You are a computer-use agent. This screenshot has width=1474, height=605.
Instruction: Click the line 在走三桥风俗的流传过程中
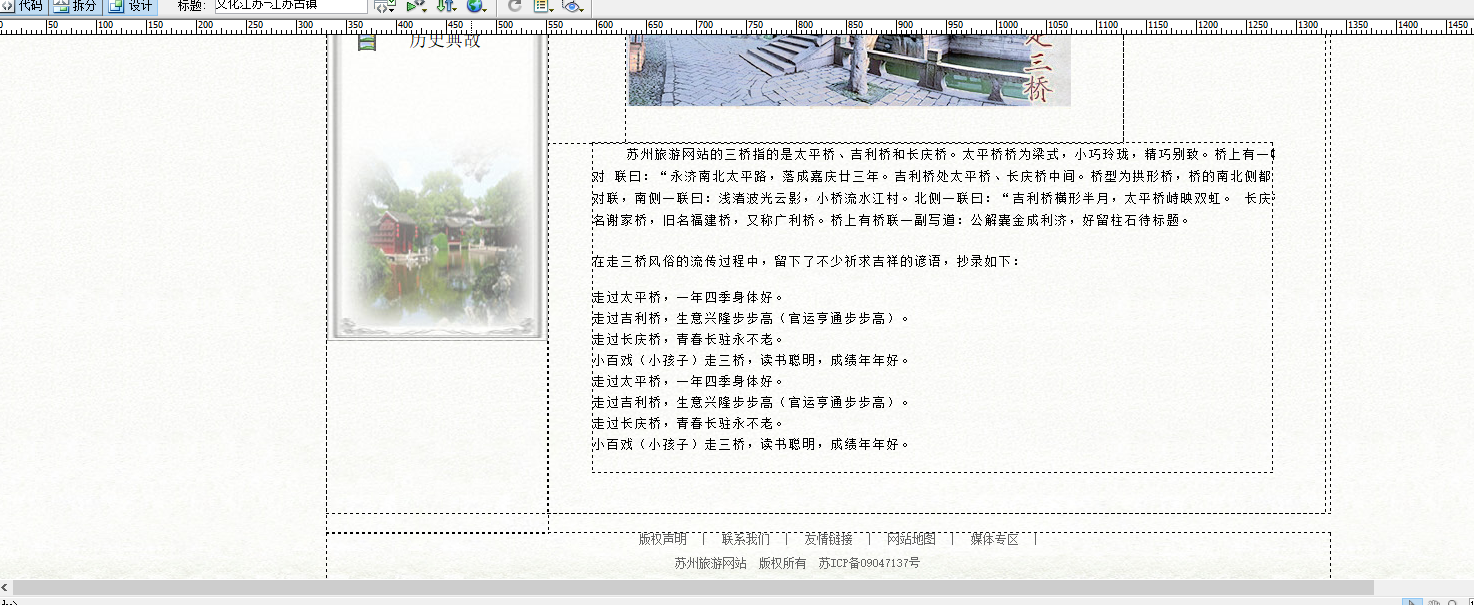tap(806, 262)
